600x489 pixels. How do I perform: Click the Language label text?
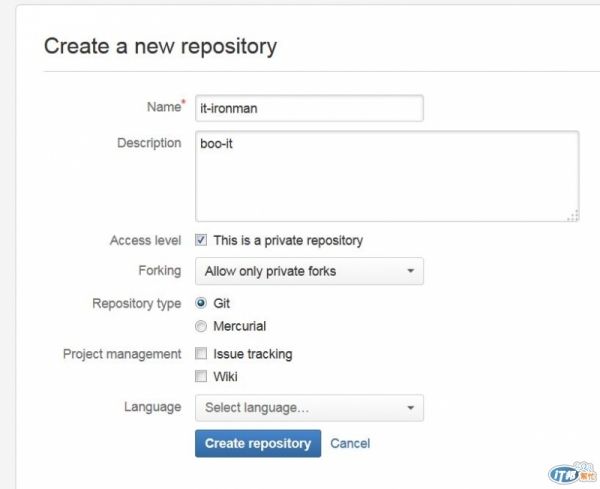pyautogui.click(x=152, y=407)
